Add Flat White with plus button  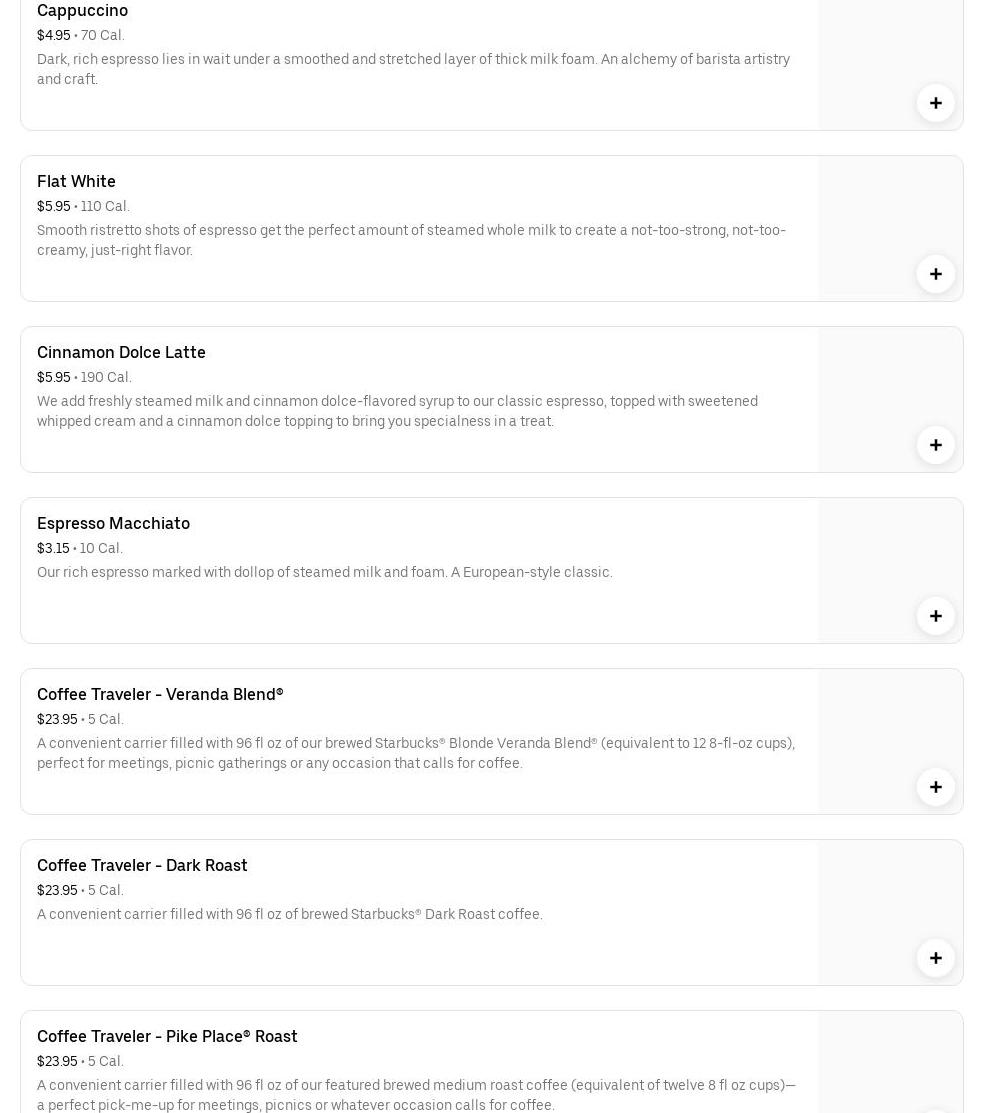click(x=935, y=274)
